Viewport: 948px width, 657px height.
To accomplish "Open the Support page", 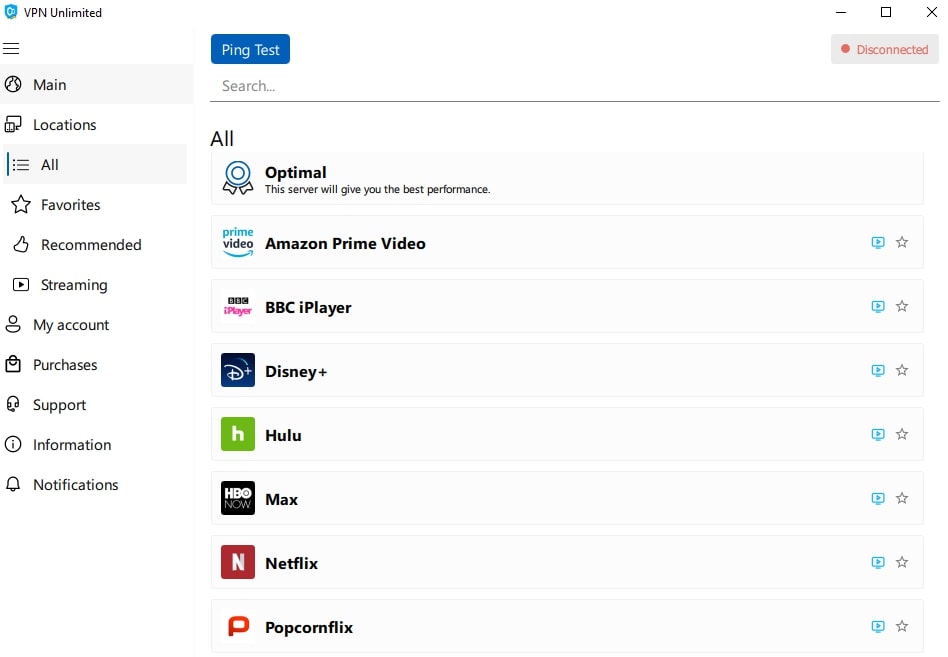I will (x=97, y=404).
